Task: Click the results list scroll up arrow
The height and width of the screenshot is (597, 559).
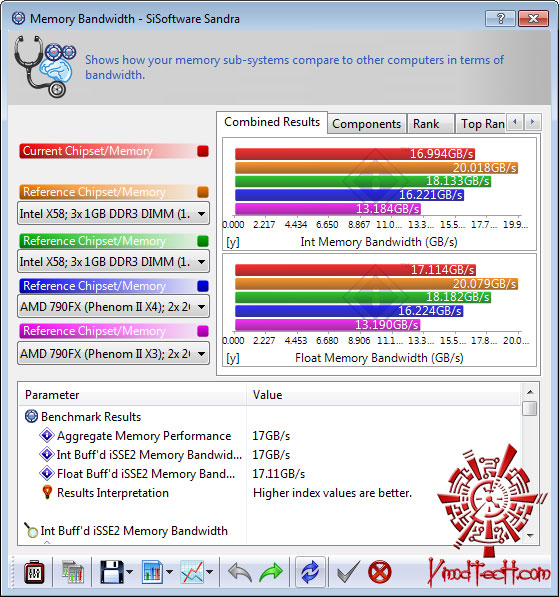Action: pos(530,392)
